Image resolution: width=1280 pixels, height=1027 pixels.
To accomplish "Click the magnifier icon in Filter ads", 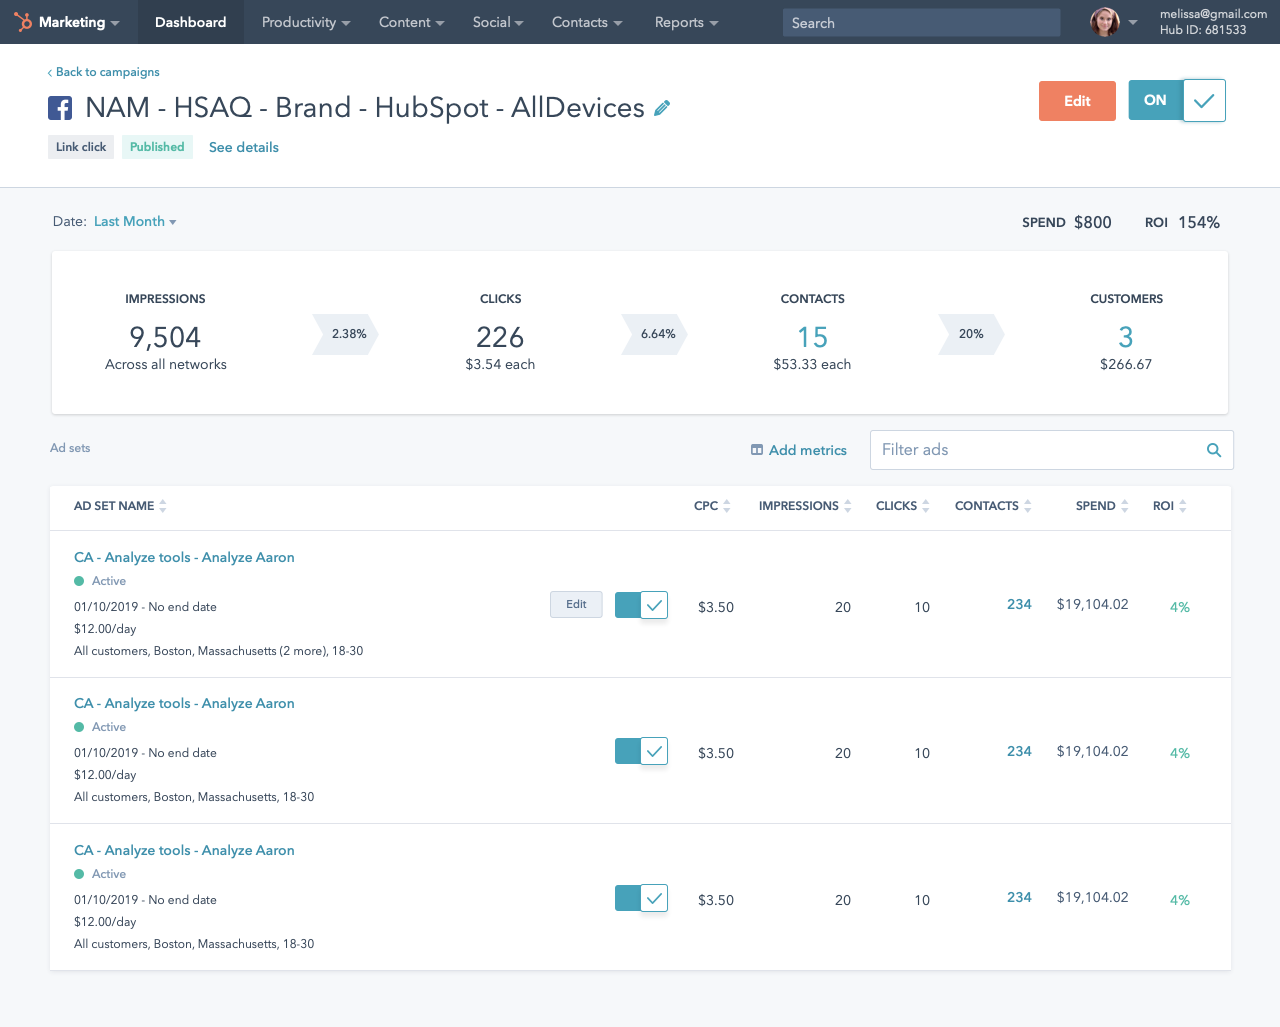I will click(x=1214, y=450).
